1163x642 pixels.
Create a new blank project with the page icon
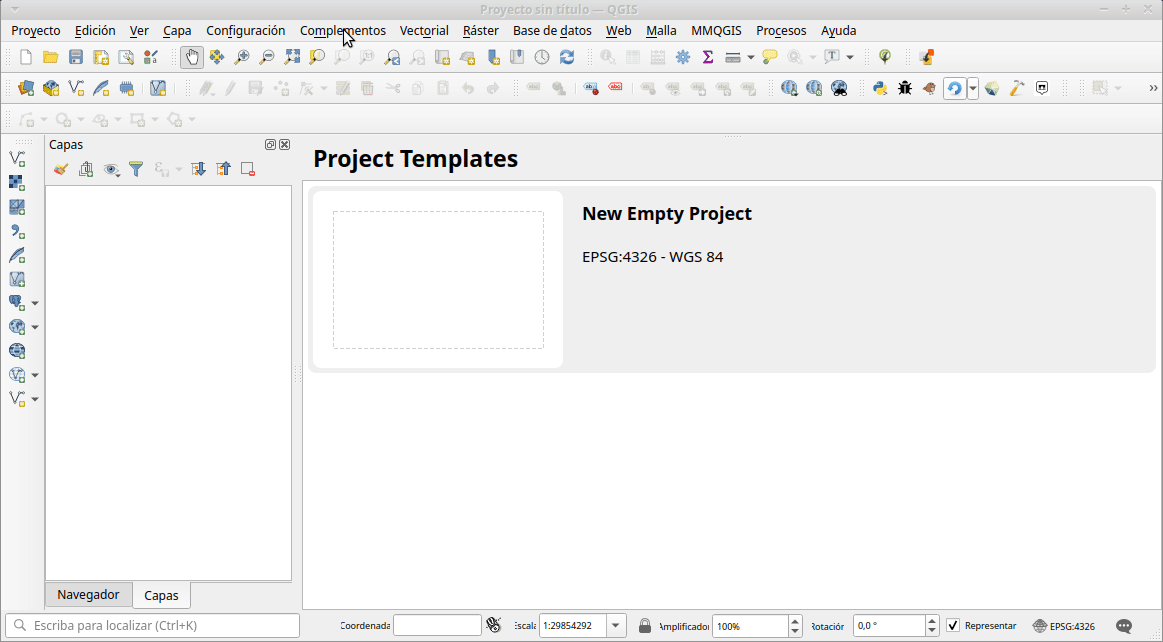(x=26, y=57)
